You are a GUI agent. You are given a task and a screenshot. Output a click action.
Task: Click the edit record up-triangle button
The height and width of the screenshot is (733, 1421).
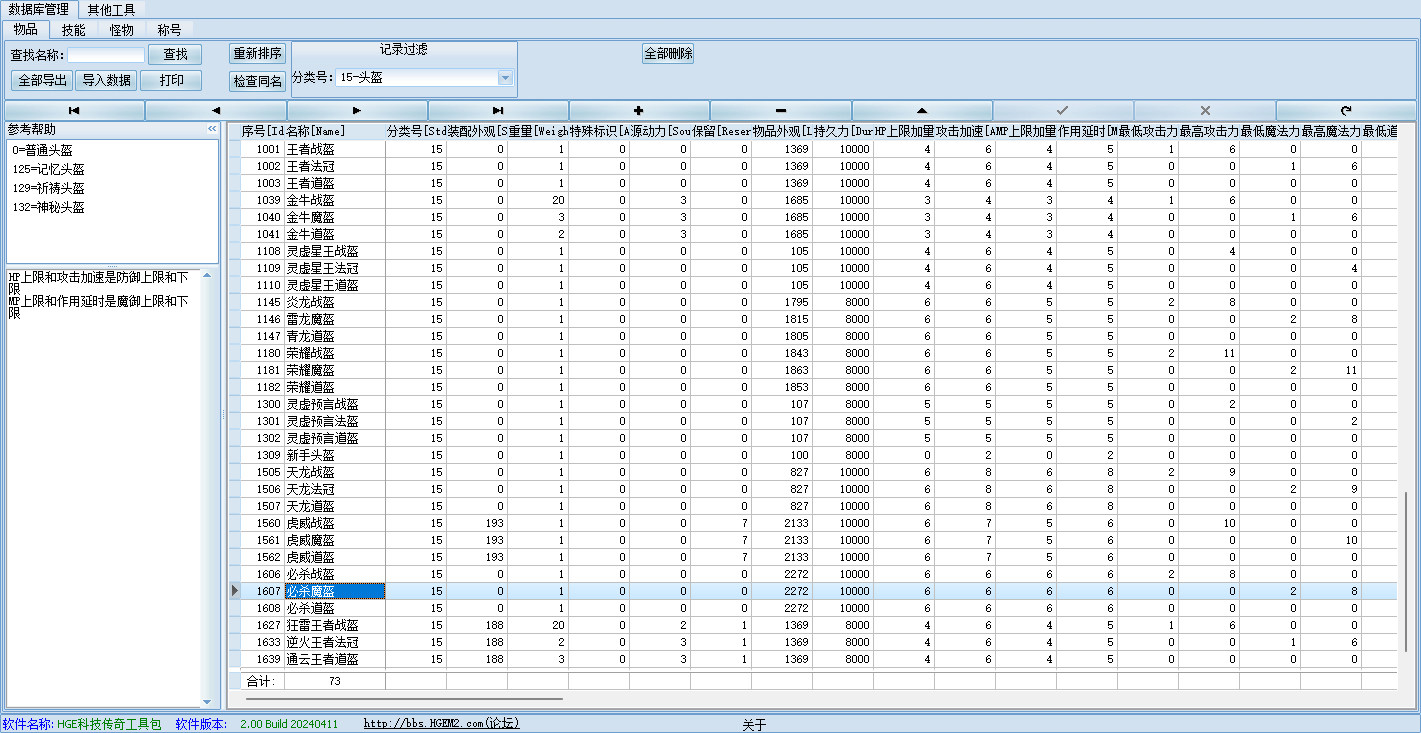(x=922, y=110)
